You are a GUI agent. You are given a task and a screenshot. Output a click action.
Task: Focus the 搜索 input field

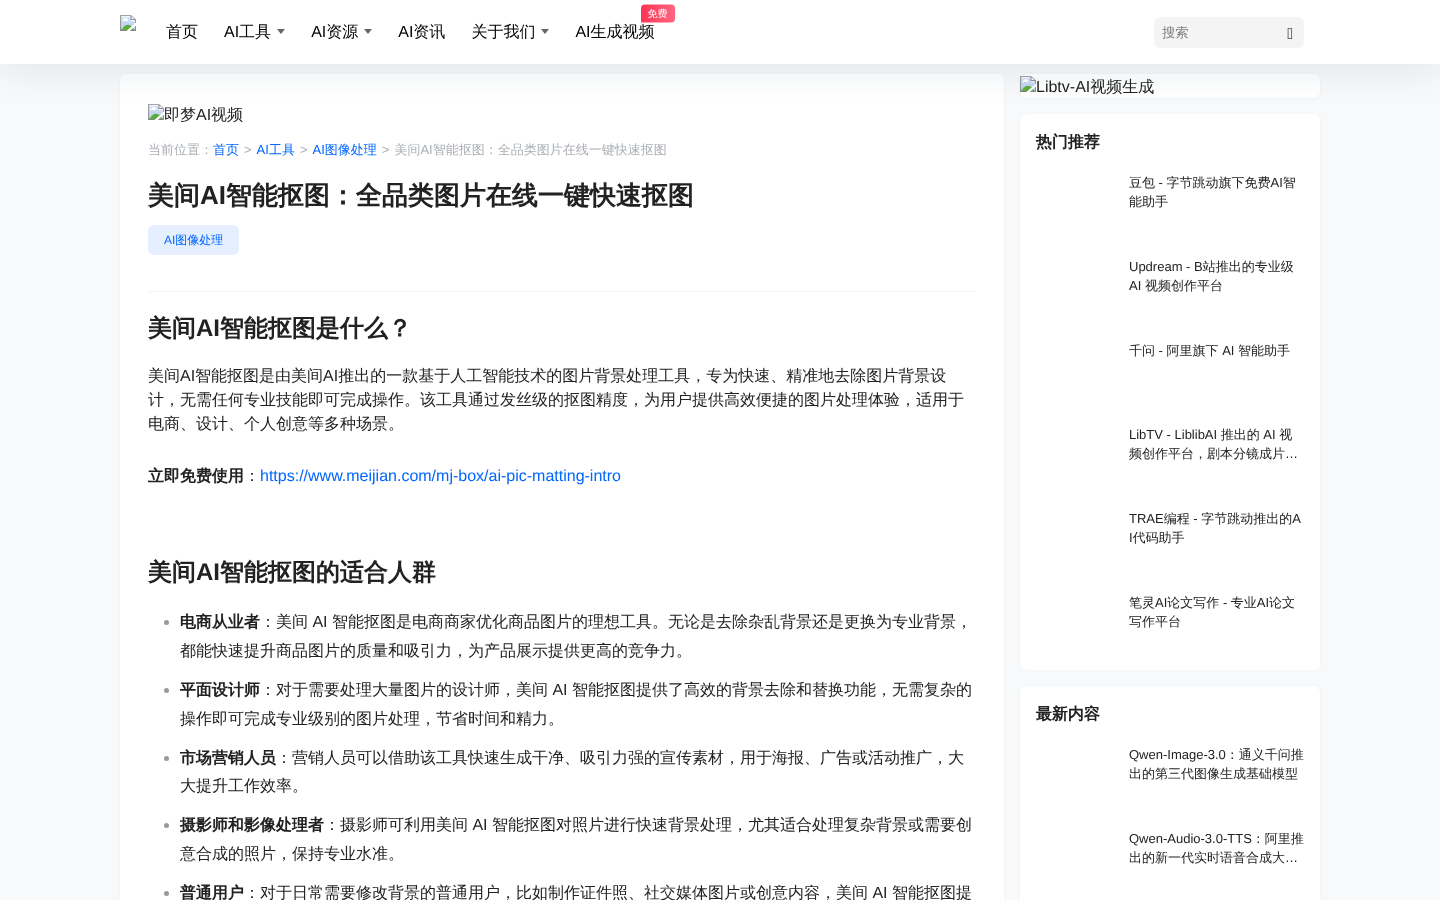1217,33
